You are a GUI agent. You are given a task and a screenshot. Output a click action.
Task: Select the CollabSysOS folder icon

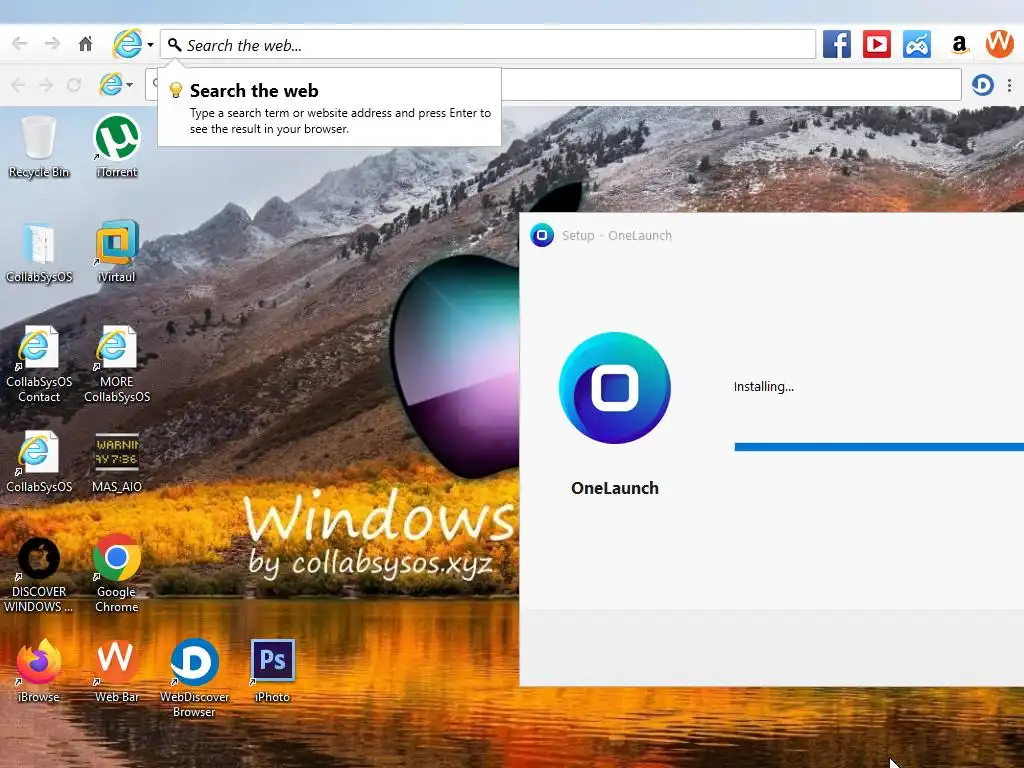[x=39, y=253]
